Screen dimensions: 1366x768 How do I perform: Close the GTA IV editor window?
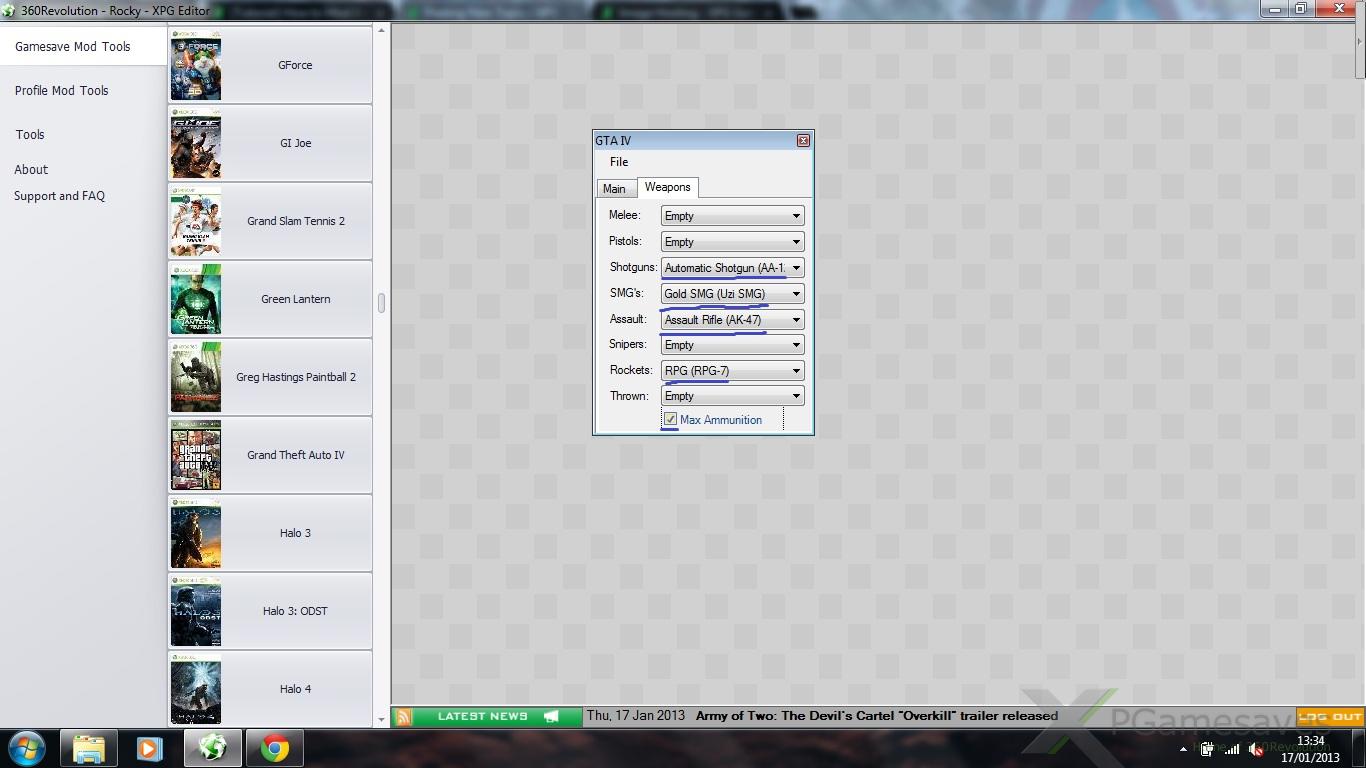pos(802,141)
